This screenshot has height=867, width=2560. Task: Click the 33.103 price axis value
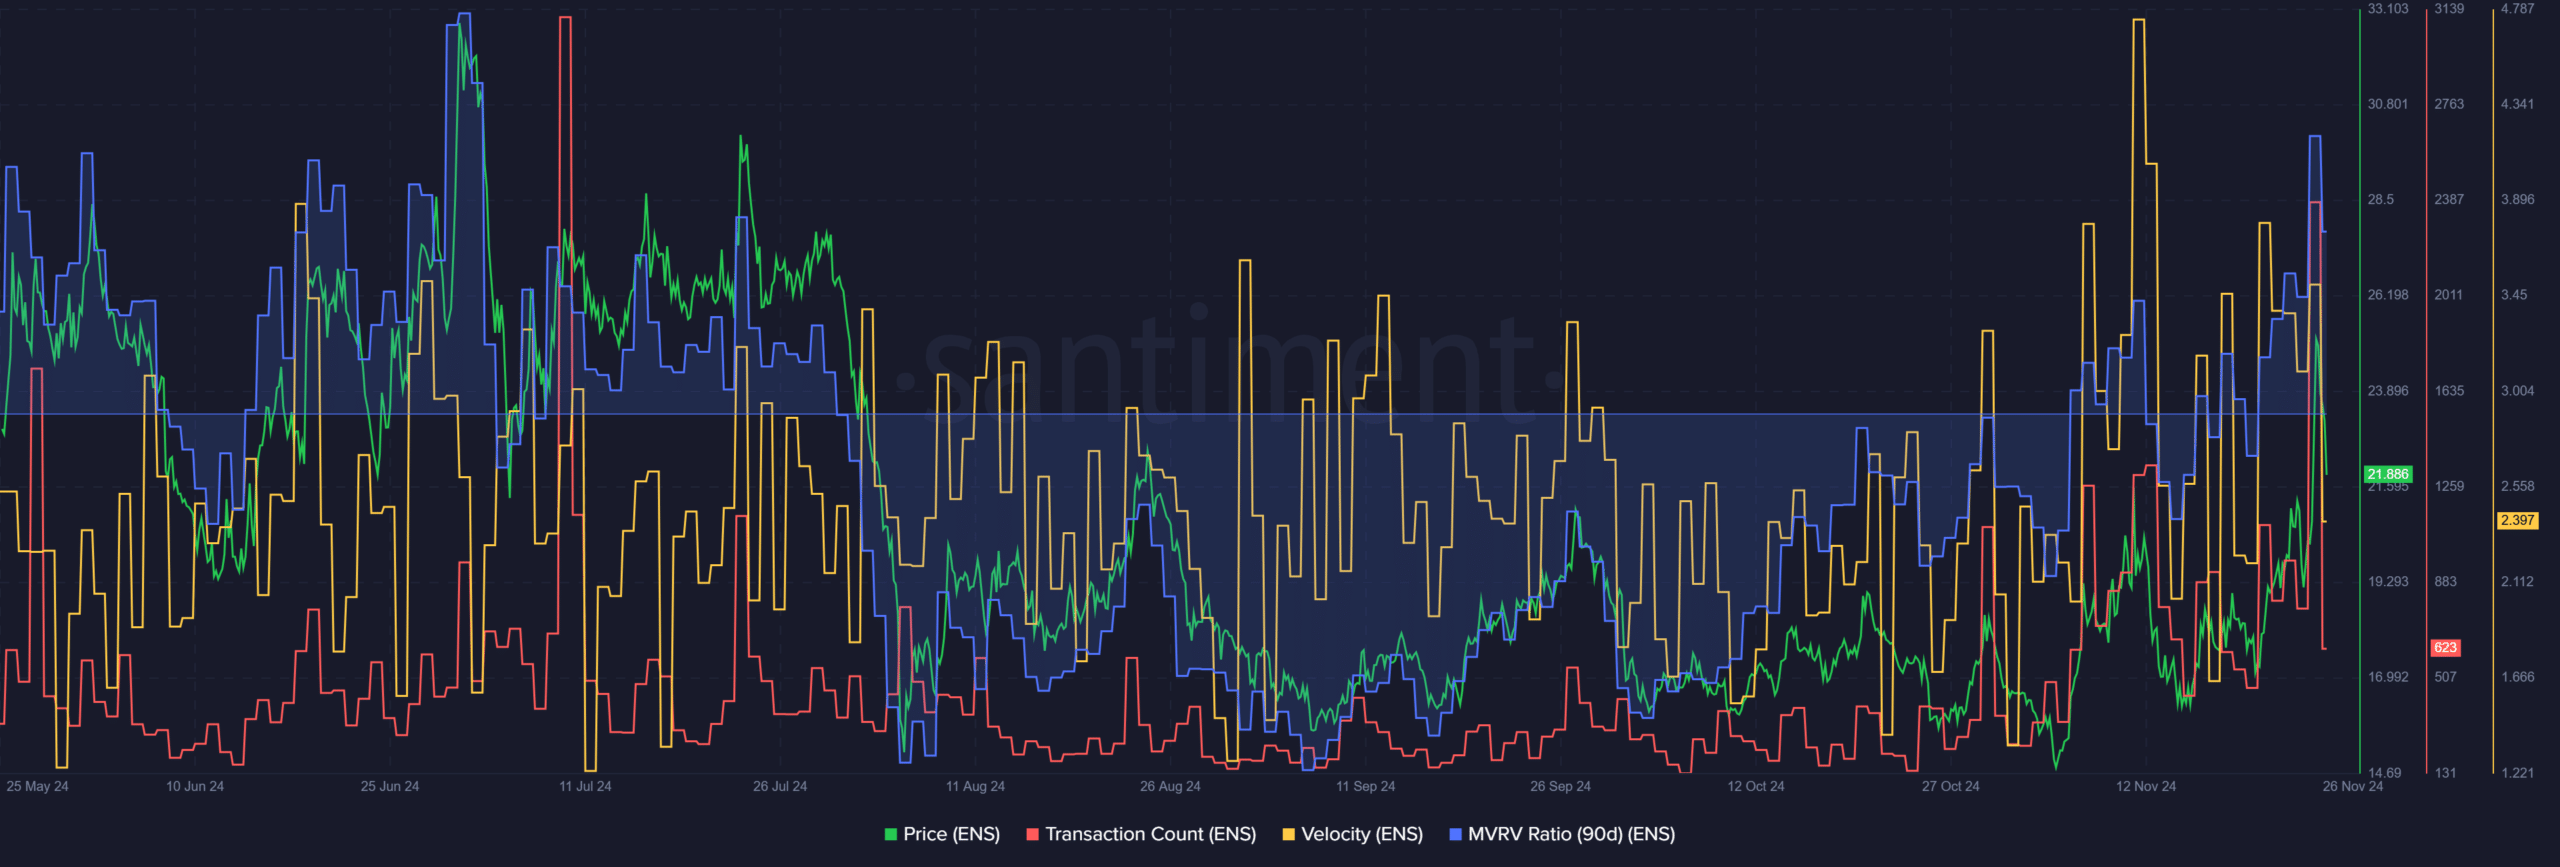tap(2388, 8)
